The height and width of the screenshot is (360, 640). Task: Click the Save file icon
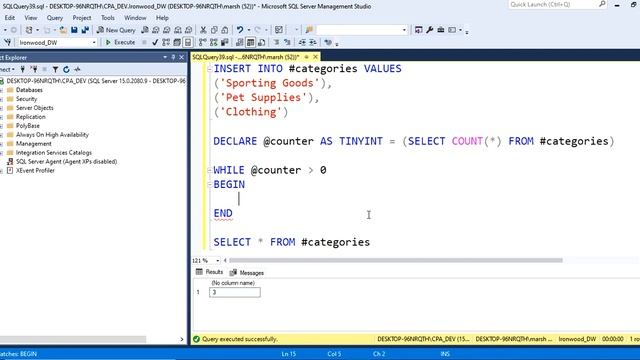pyautogui.click(x=74, y=30)
